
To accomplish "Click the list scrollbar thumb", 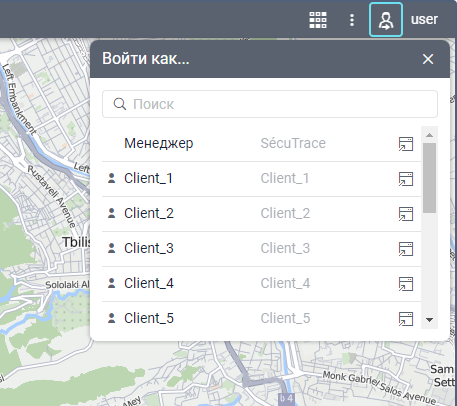I will click(429, 178).
